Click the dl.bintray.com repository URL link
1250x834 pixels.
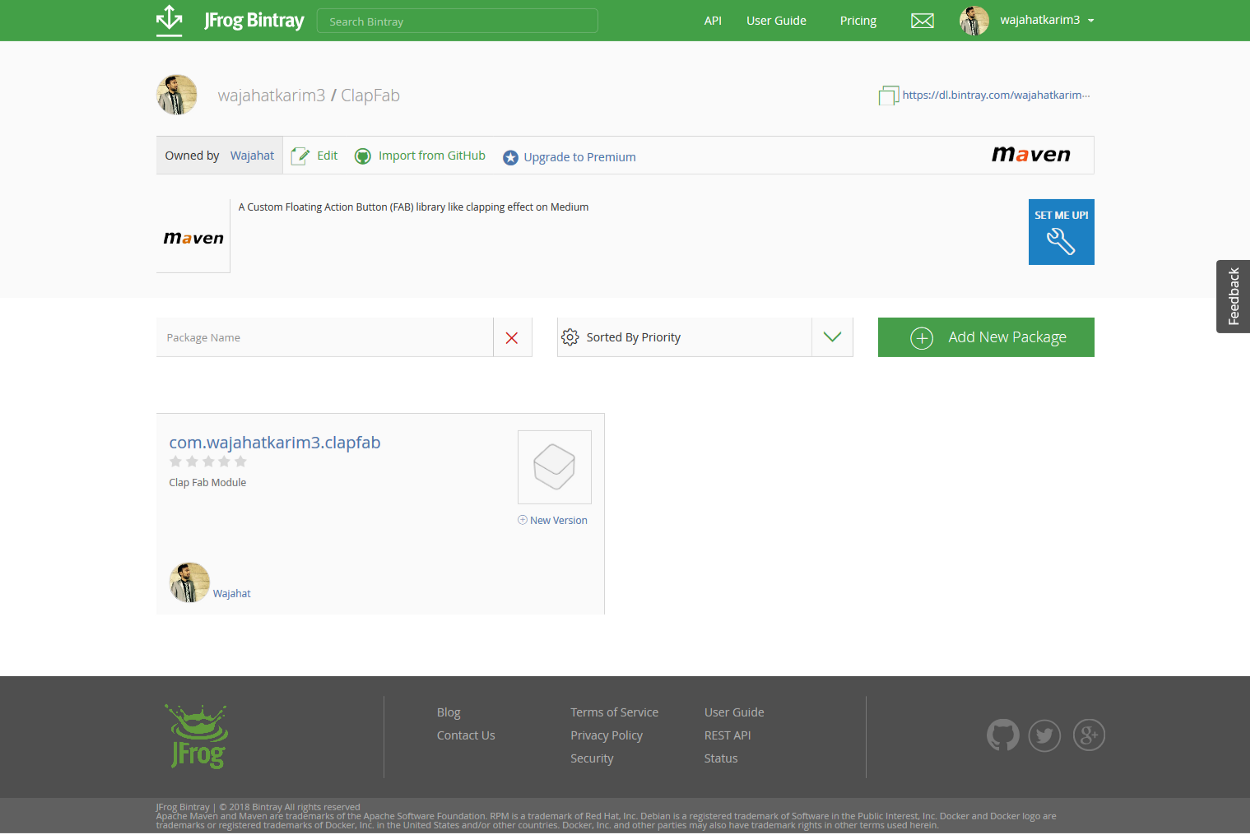tap(996, 95)
